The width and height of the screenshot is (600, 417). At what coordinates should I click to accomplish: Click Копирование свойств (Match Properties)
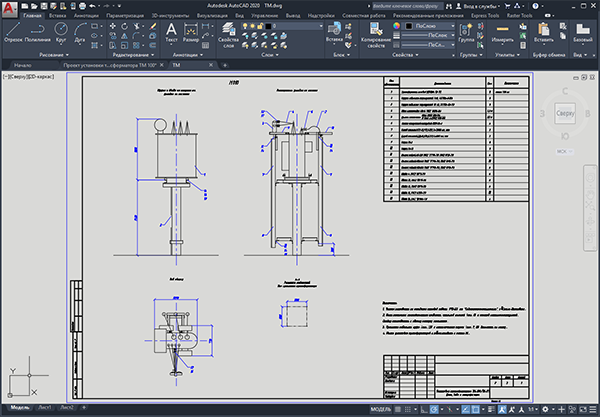pos(376,34)
